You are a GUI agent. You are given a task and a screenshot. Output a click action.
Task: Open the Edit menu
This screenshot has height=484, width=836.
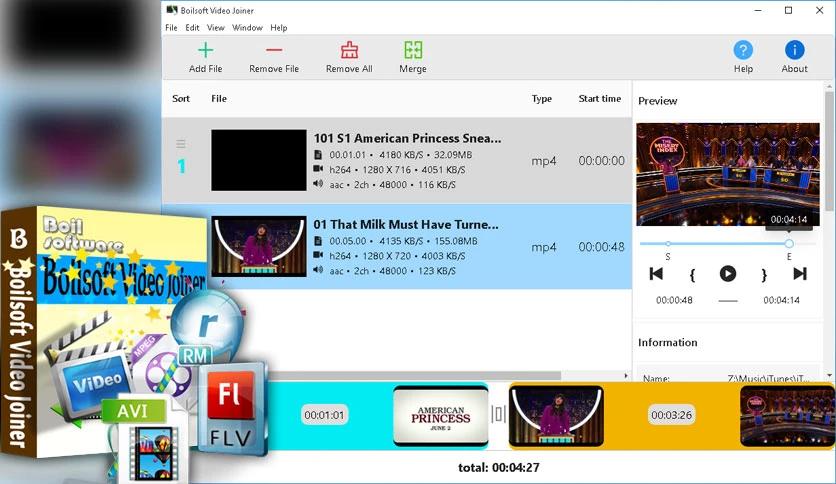click(x=192, y=28)
